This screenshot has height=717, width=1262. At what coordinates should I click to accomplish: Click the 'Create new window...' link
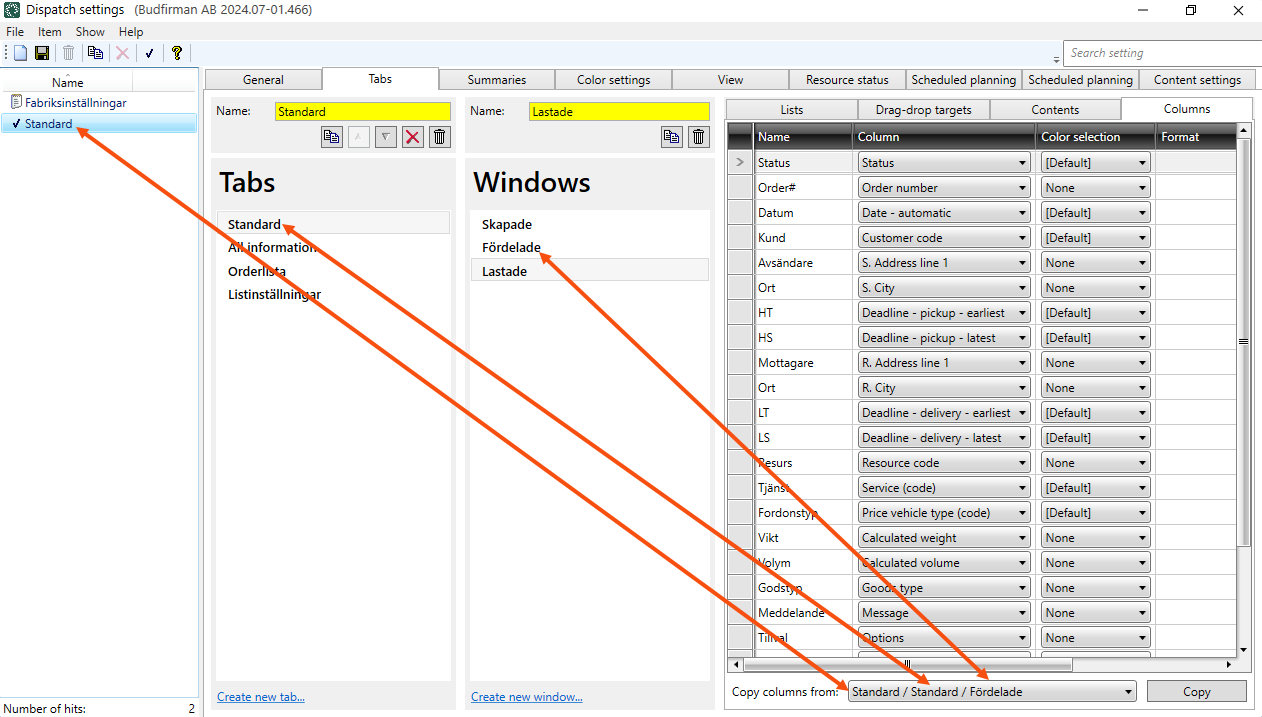click(x=526, y=697)
